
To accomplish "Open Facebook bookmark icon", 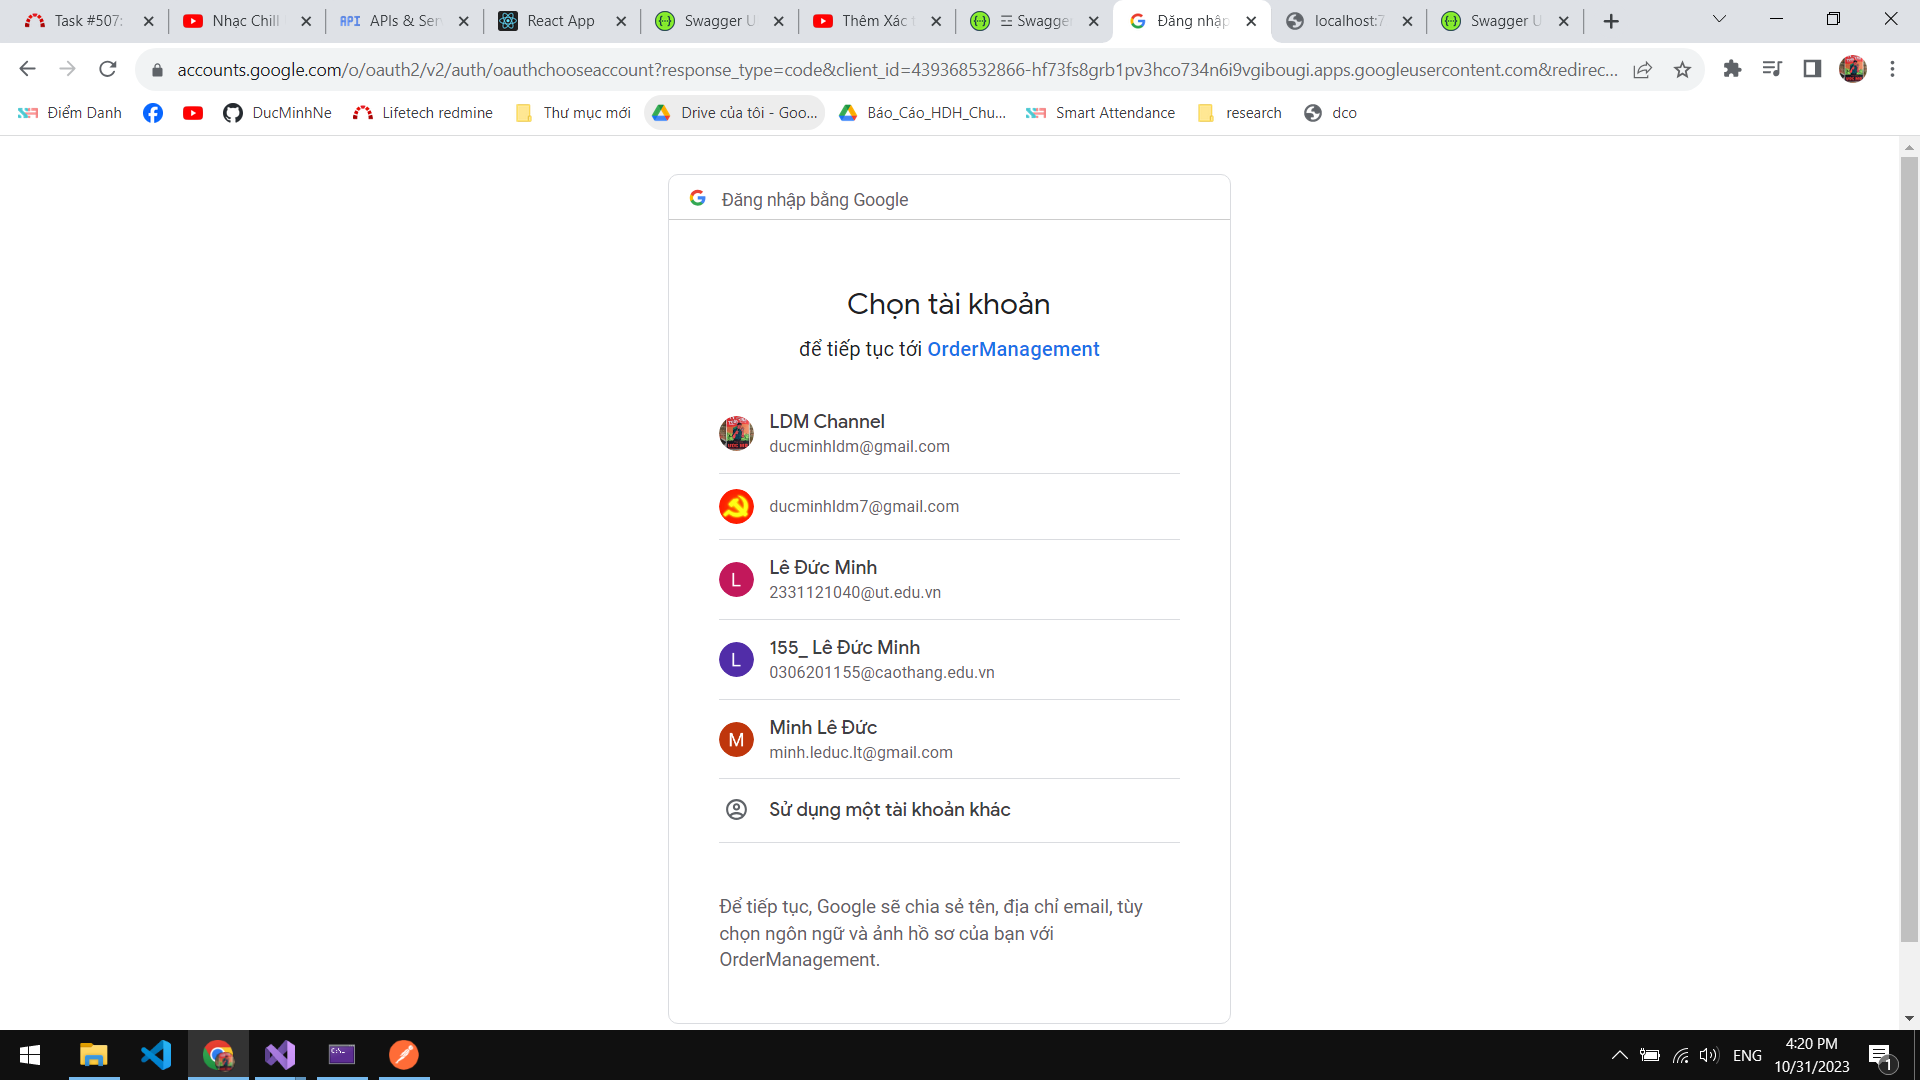I will (x=153, y=113).
